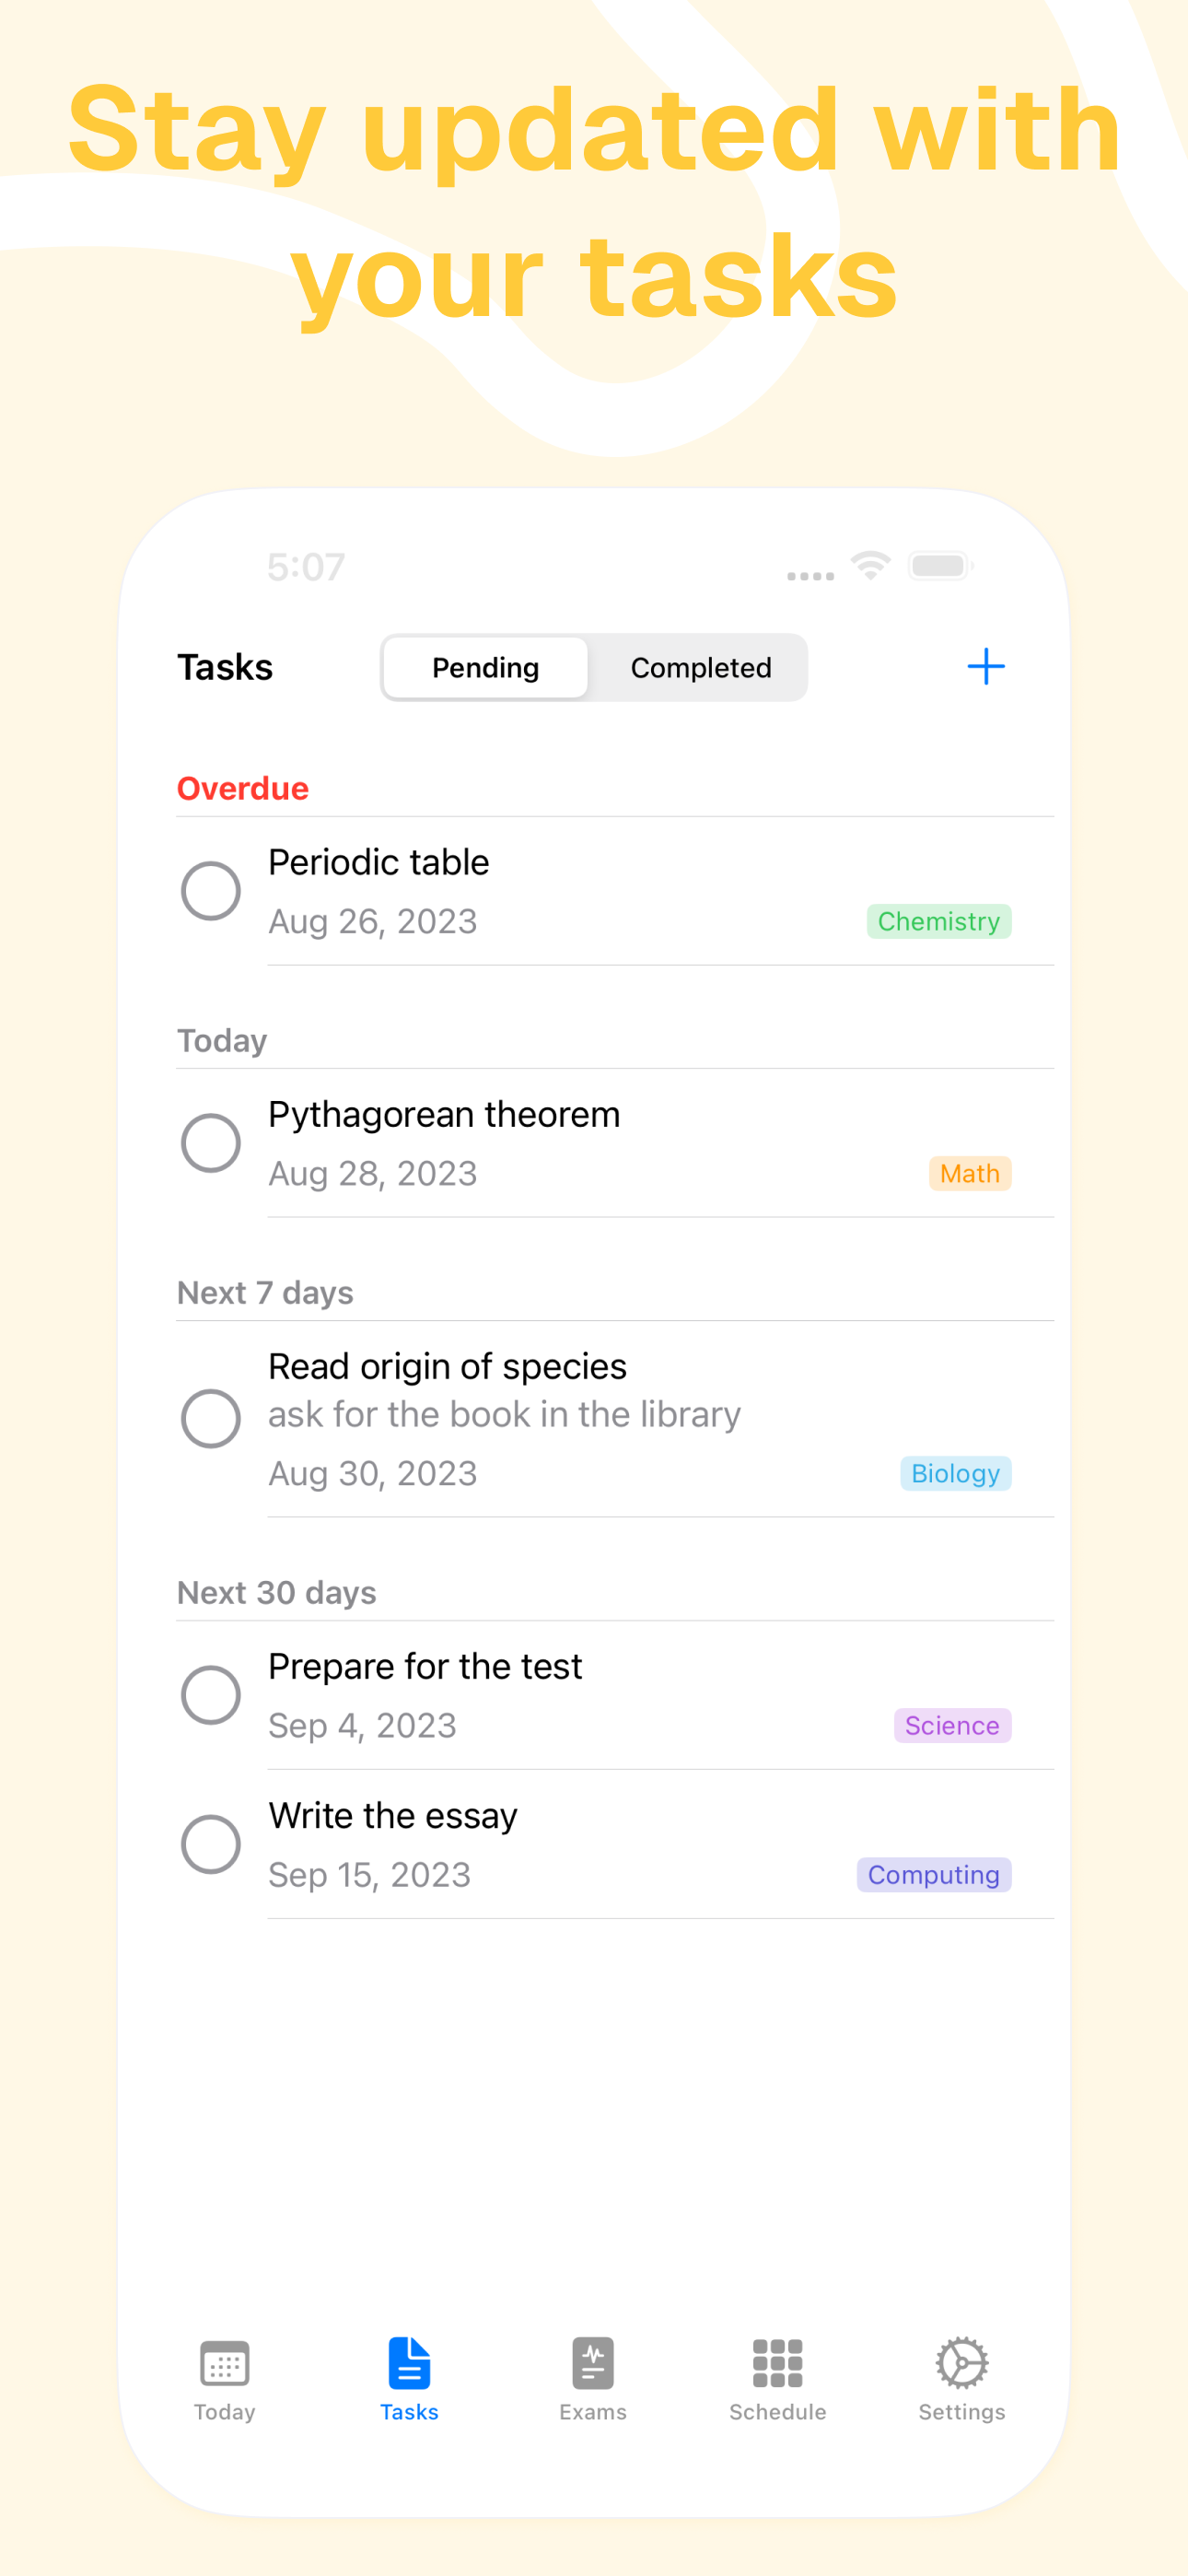Check off Read origin of species

210,1418
